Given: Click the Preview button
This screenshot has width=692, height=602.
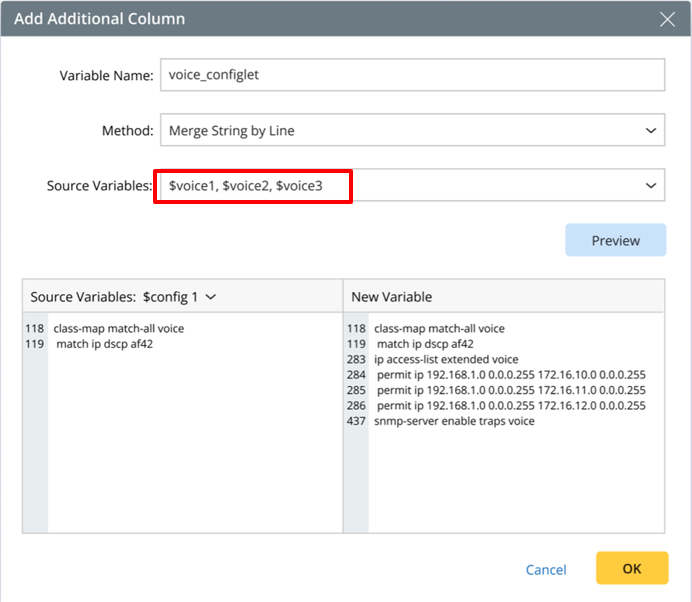Looking at the screenshot, I should coord(615,241).
